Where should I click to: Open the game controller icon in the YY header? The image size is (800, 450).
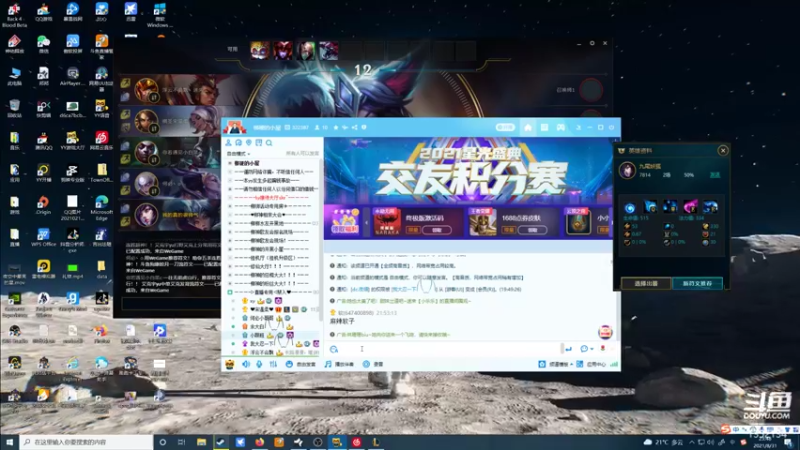coord(561,128)
